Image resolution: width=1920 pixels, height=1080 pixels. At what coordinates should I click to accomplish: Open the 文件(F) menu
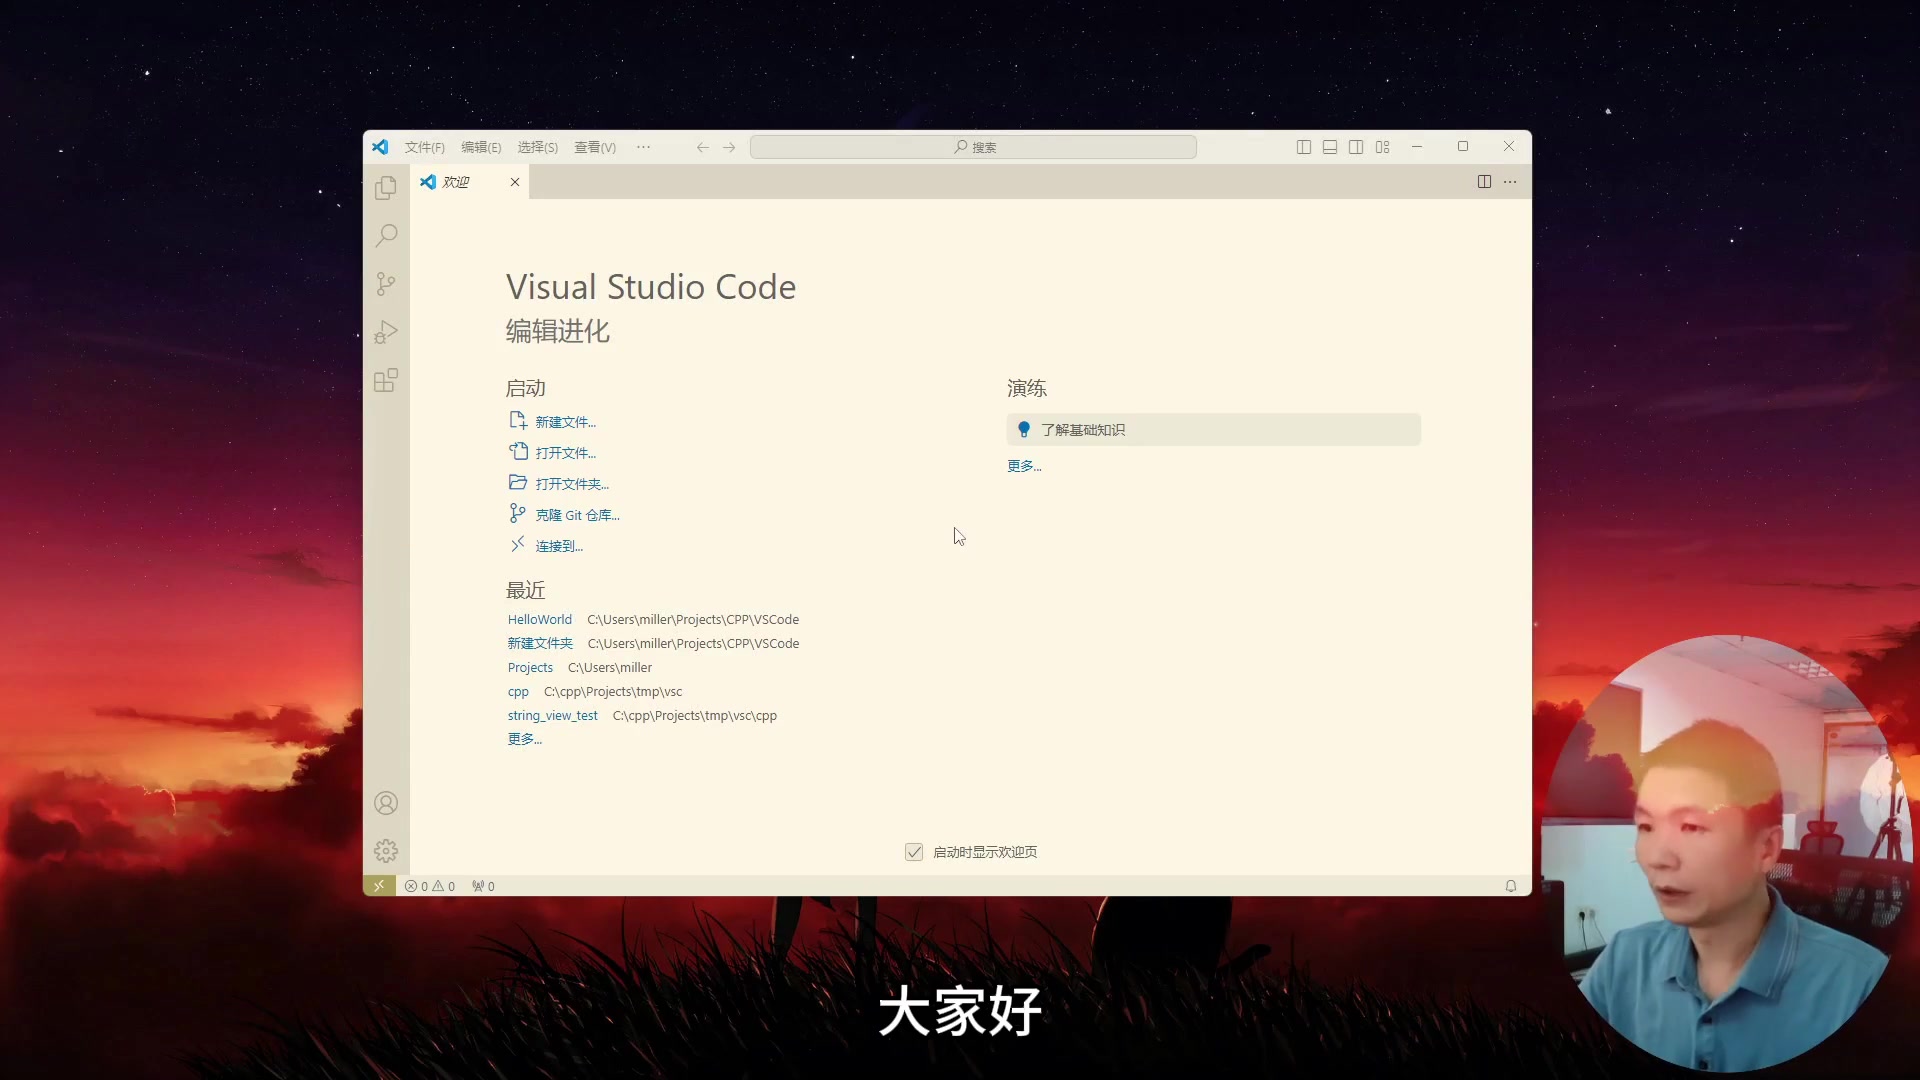(424, 147)
